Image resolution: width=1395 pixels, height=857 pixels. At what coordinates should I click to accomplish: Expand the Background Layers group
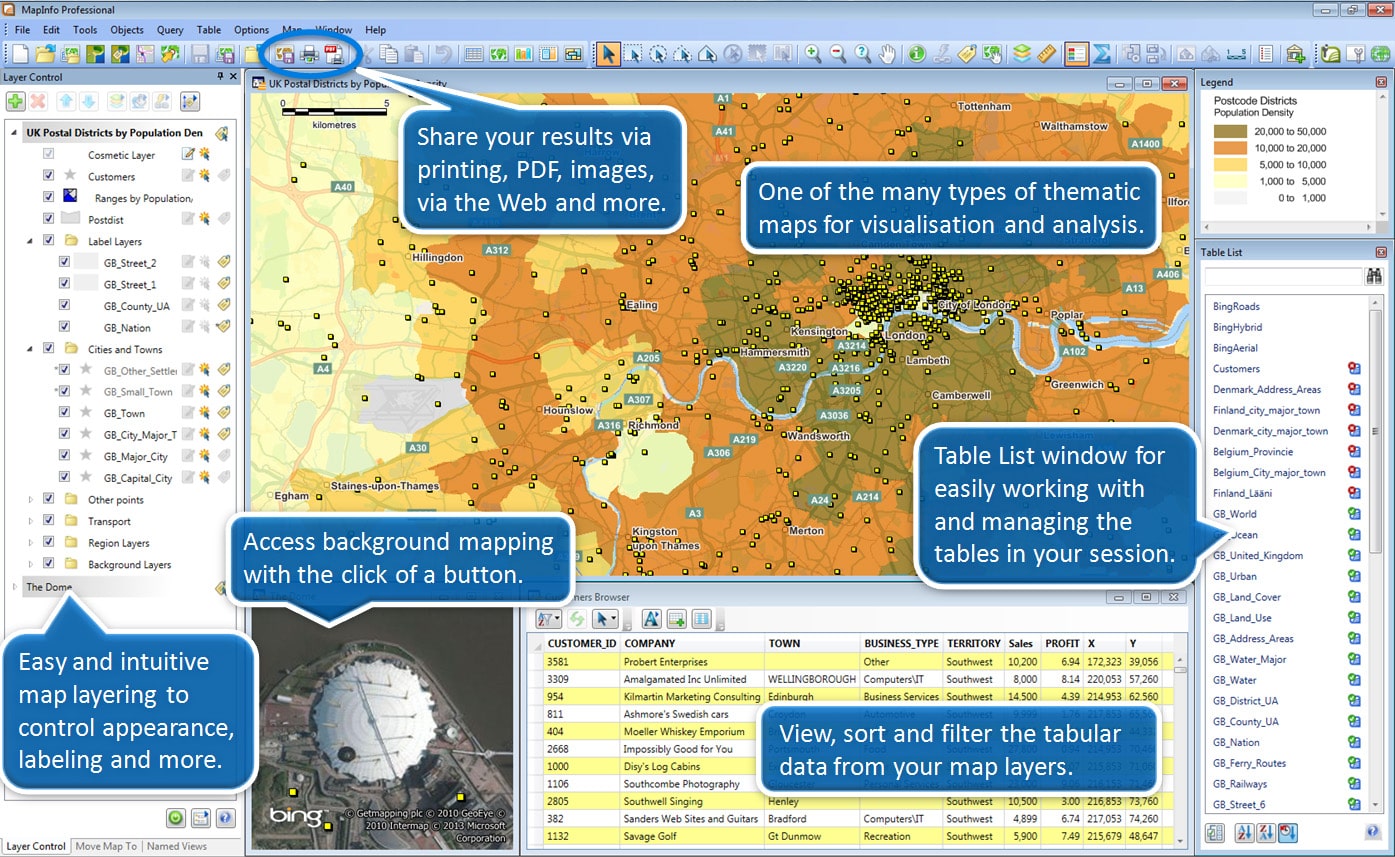click(30, 564)
